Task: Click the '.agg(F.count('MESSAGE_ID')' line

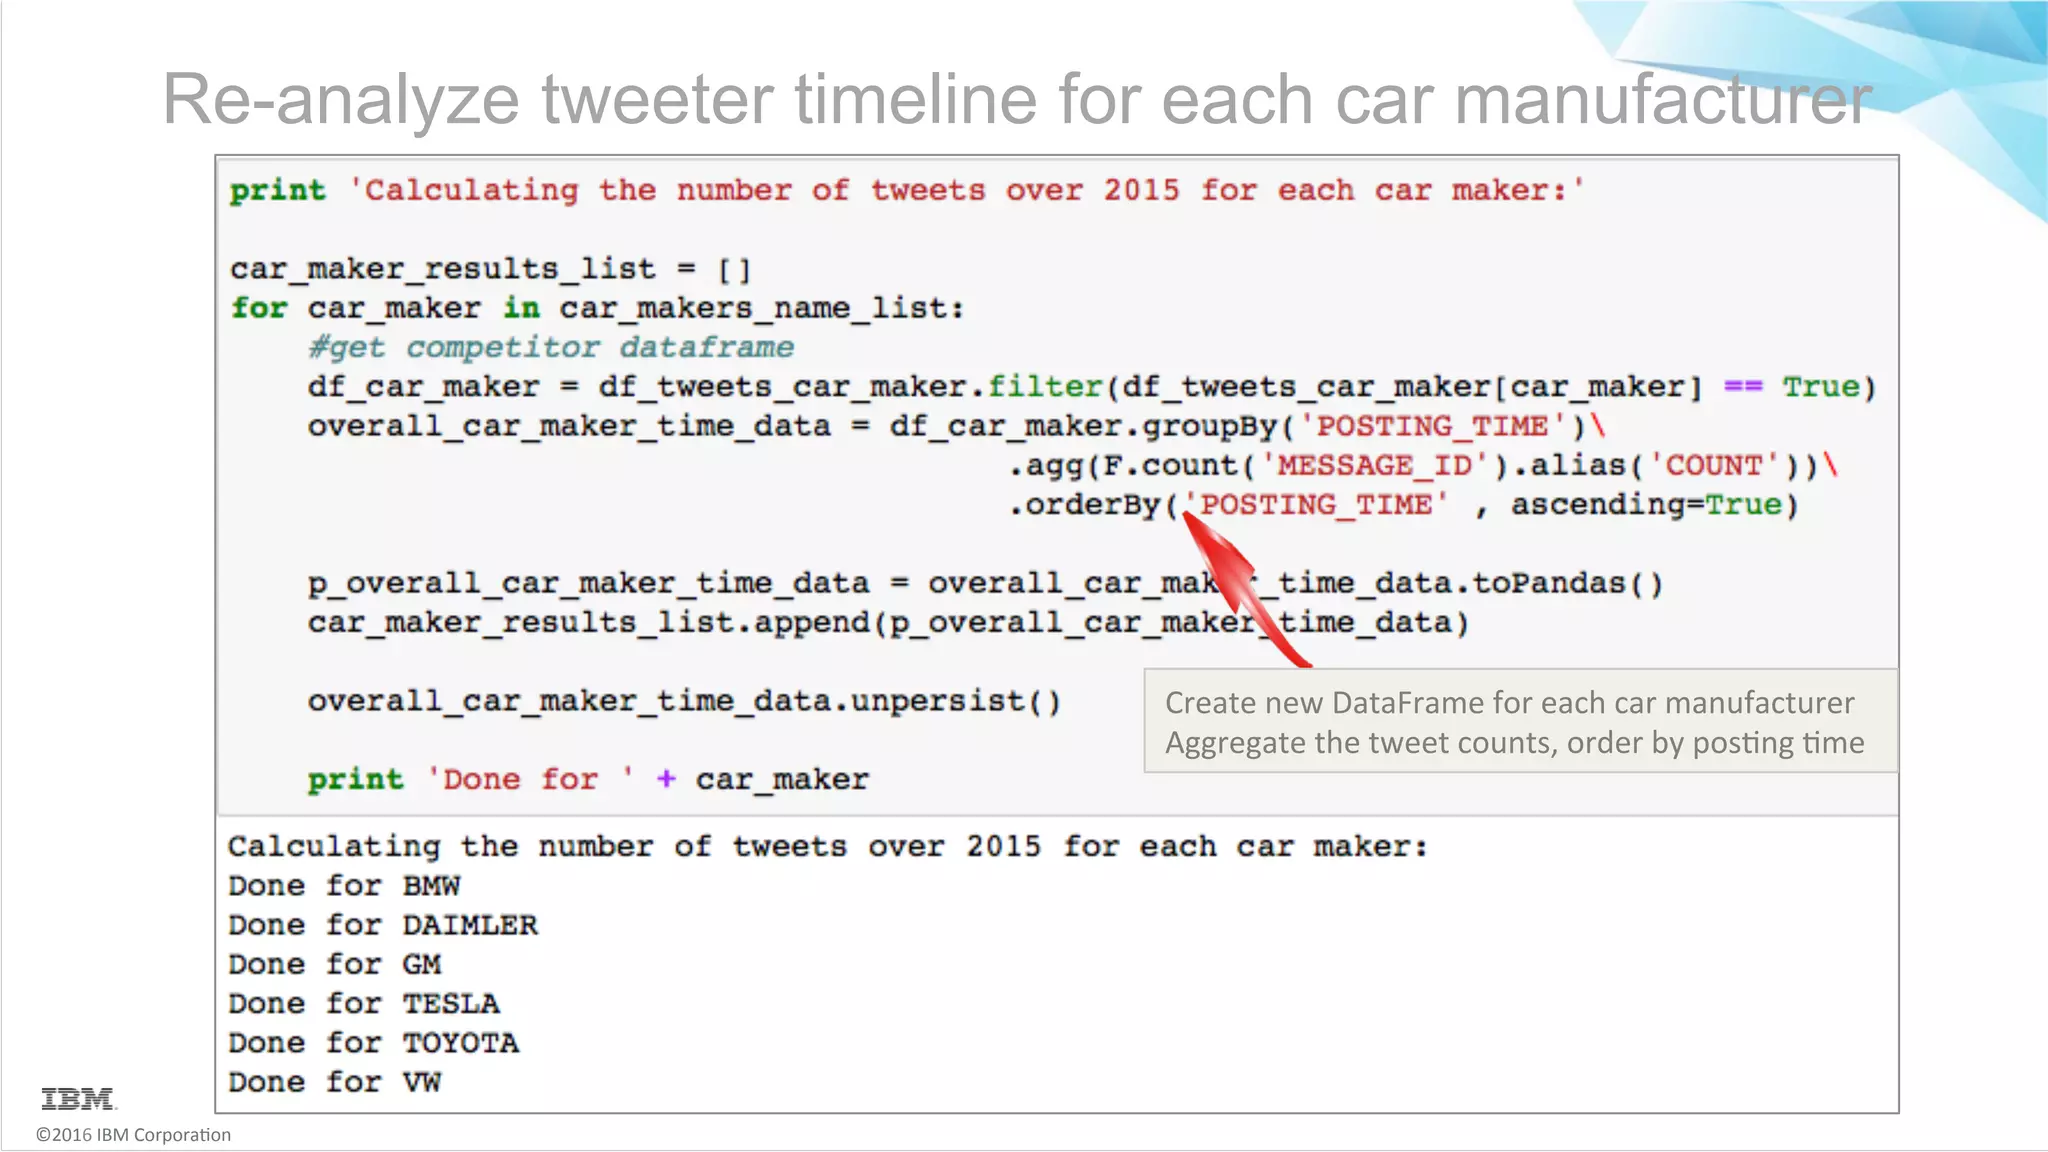Action: point(1423,465)
